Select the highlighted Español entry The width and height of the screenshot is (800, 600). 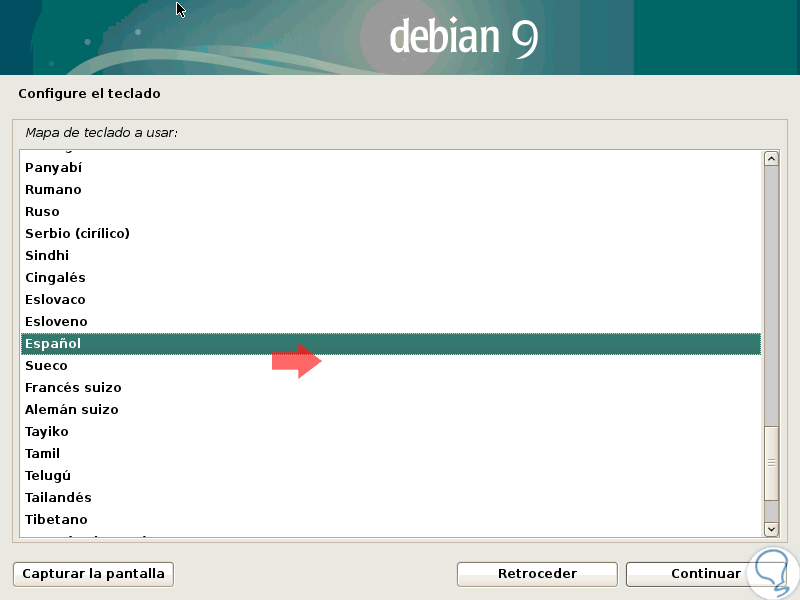coord(391,344)
